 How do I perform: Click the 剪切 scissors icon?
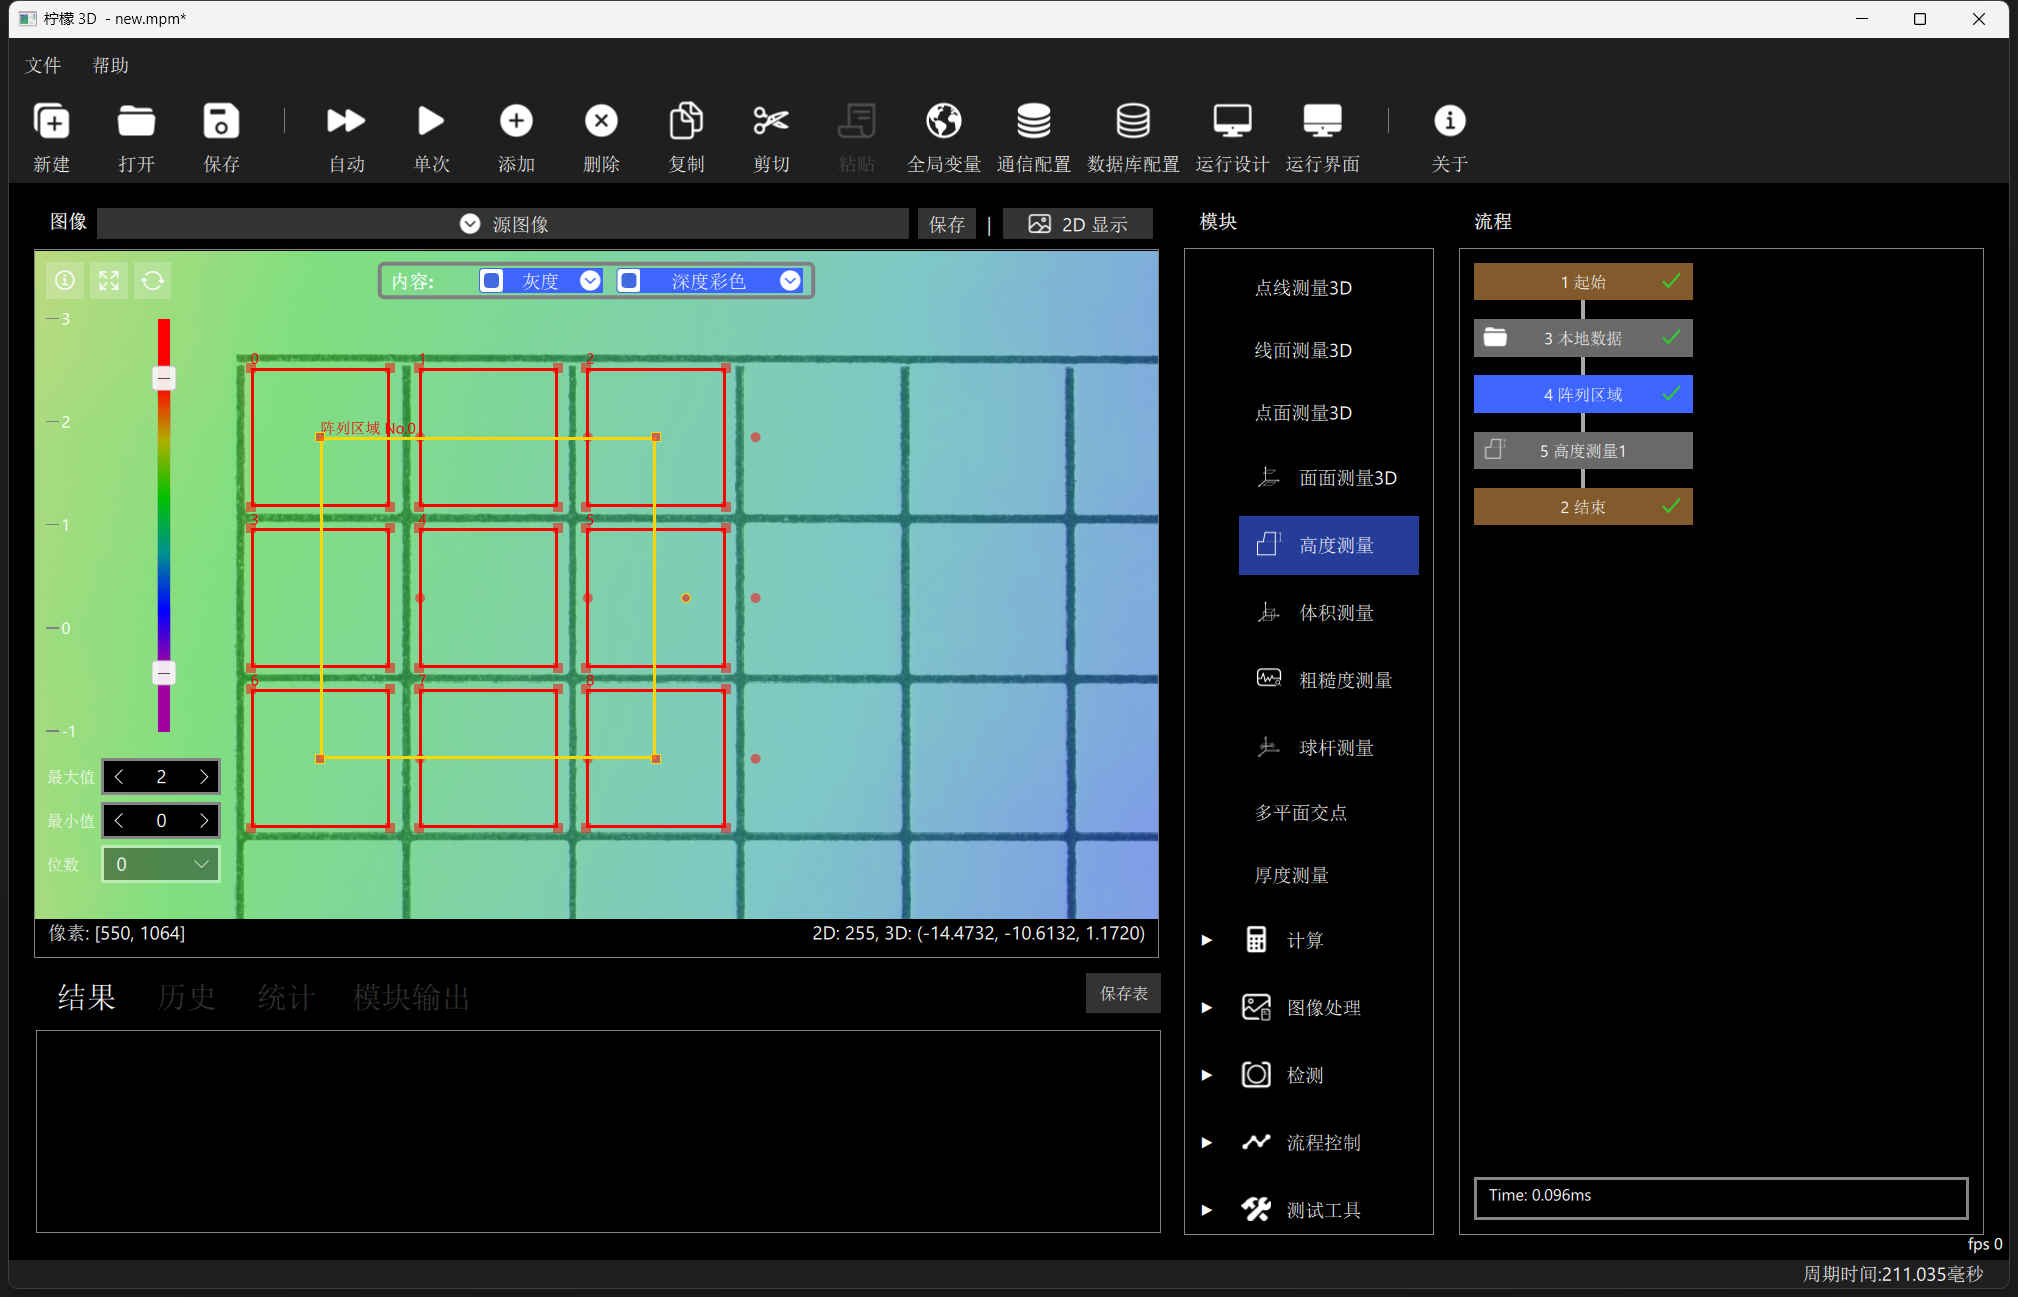[771, 121]
